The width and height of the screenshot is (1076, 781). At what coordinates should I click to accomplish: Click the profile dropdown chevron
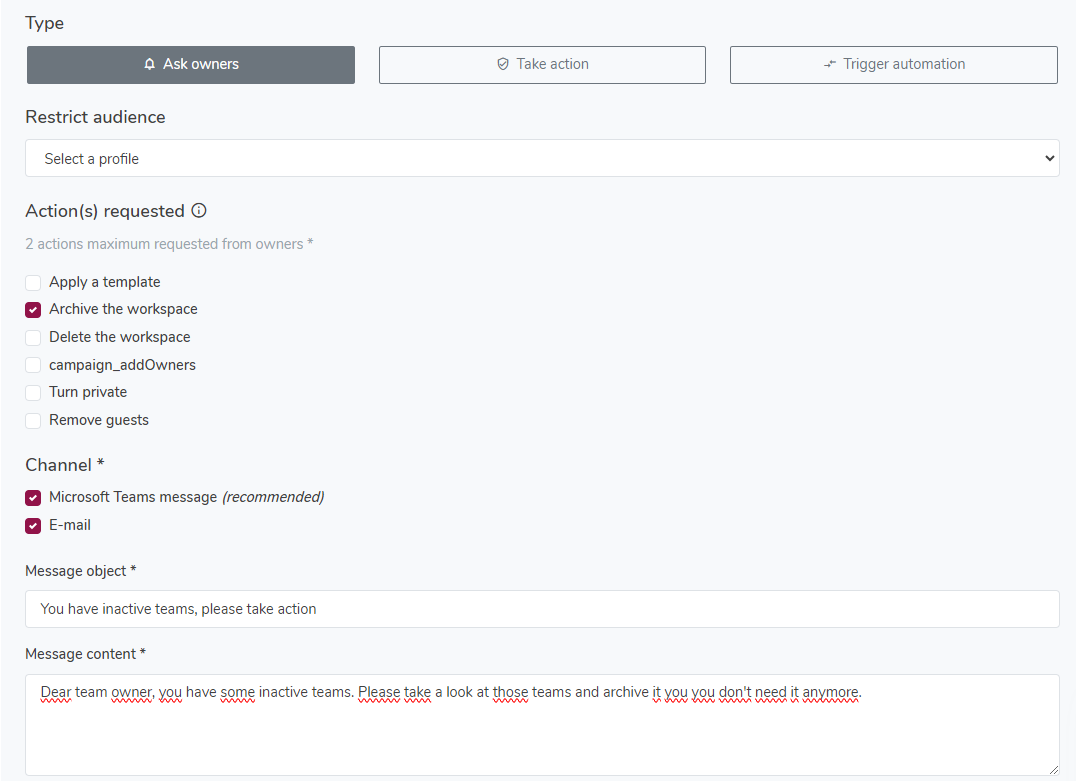tap(1049, 157)
